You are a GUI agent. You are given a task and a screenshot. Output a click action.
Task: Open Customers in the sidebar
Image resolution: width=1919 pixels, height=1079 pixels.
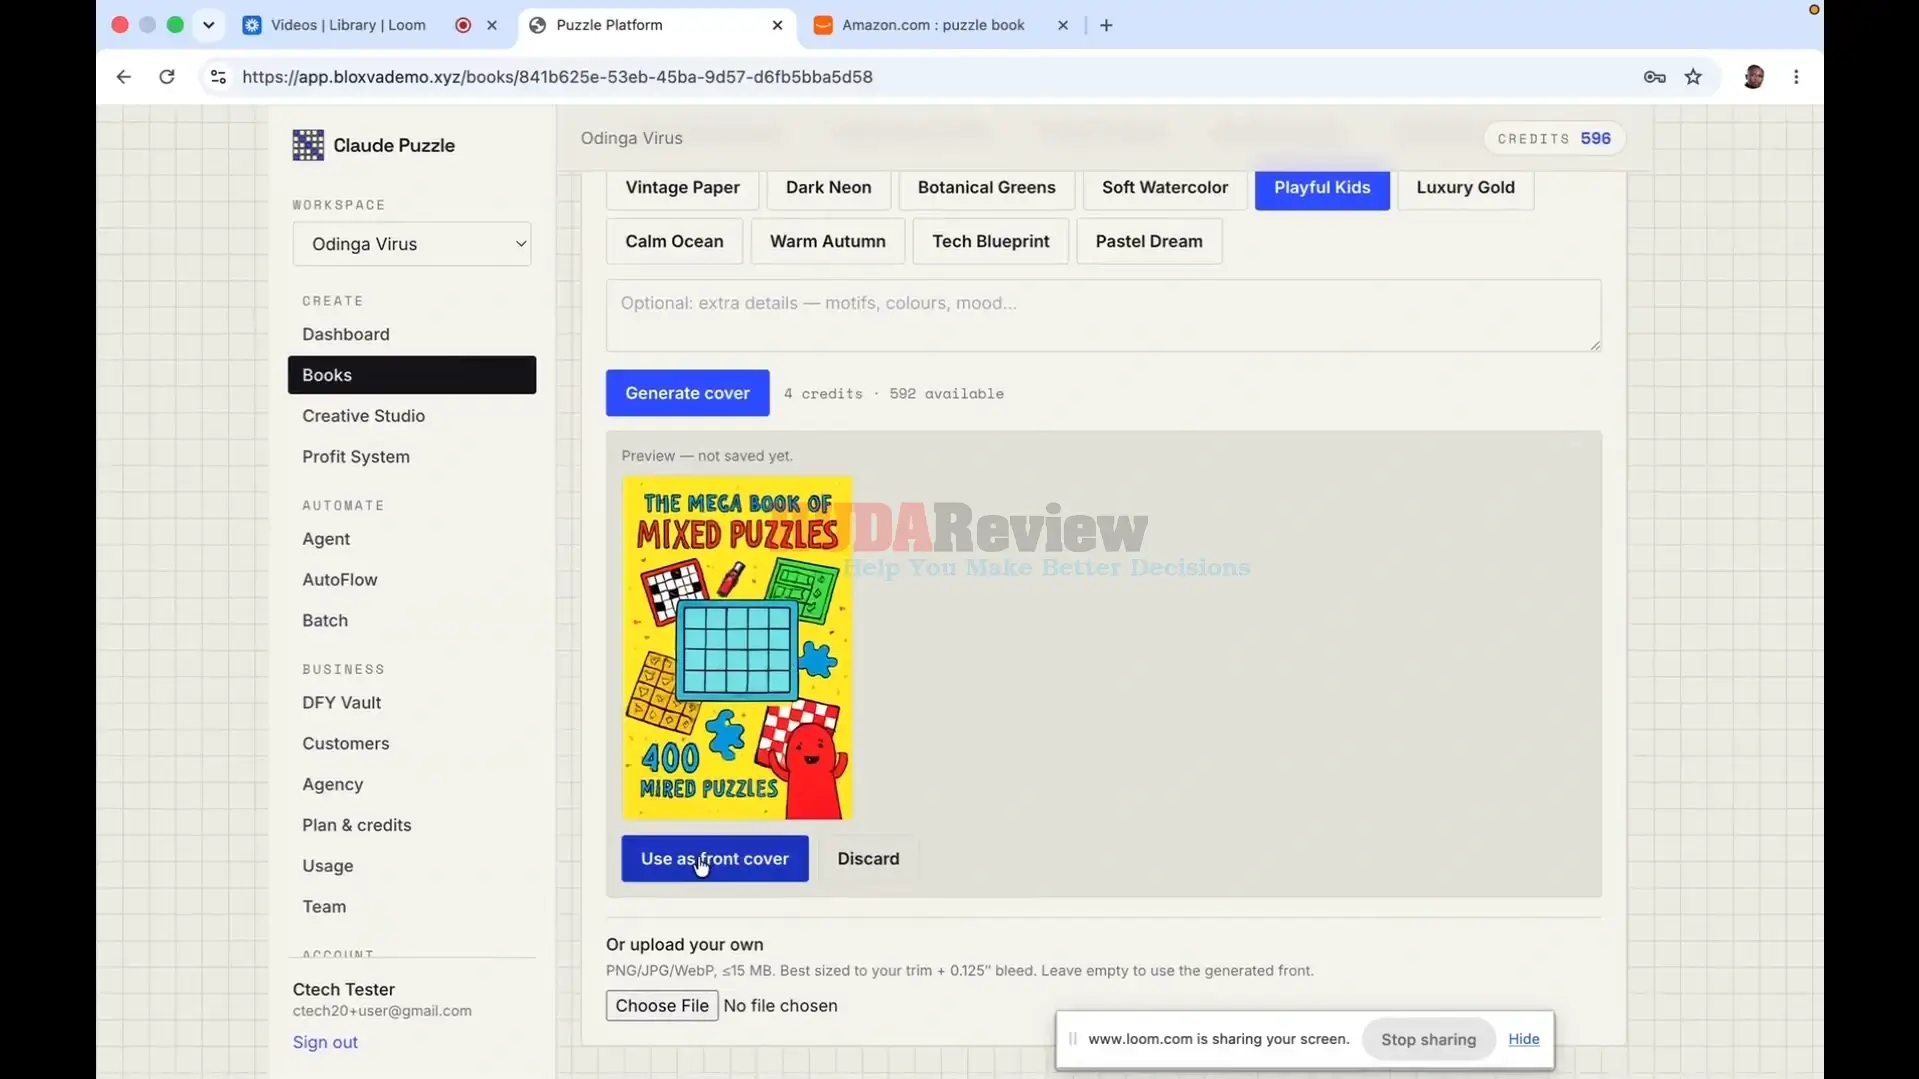412,744
